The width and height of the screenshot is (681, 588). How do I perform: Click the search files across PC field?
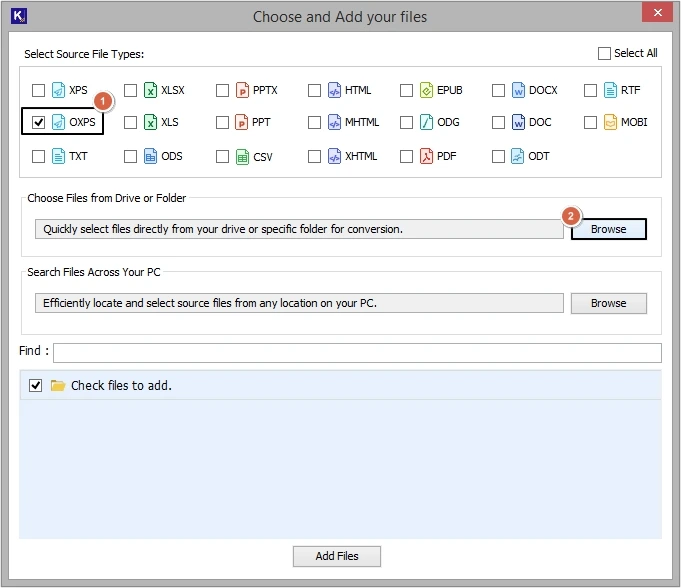[299, 303]
